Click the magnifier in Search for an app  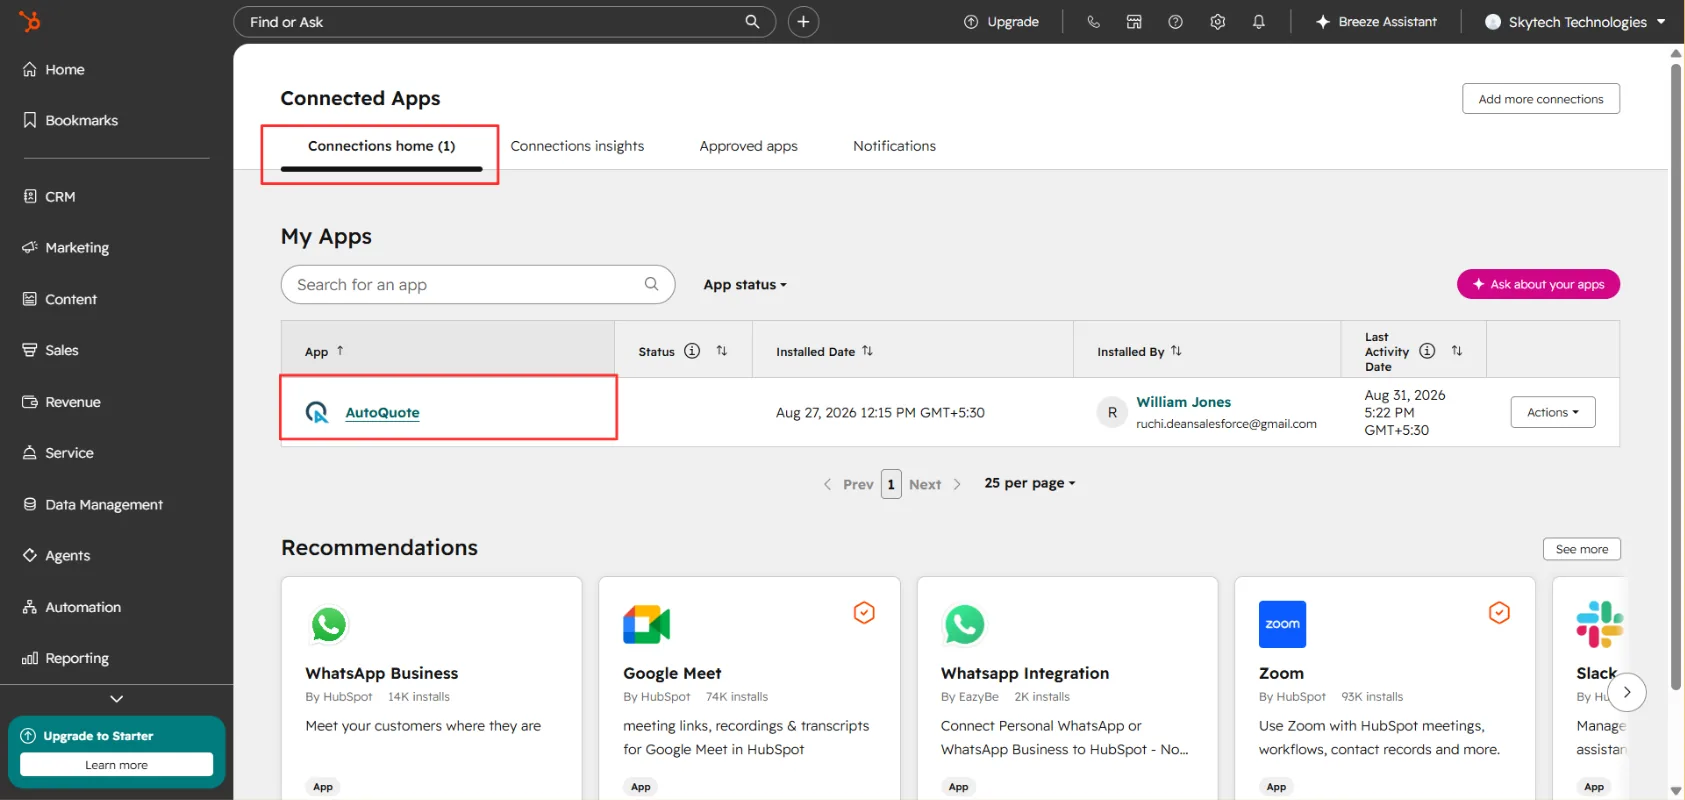tap(651, 284)
